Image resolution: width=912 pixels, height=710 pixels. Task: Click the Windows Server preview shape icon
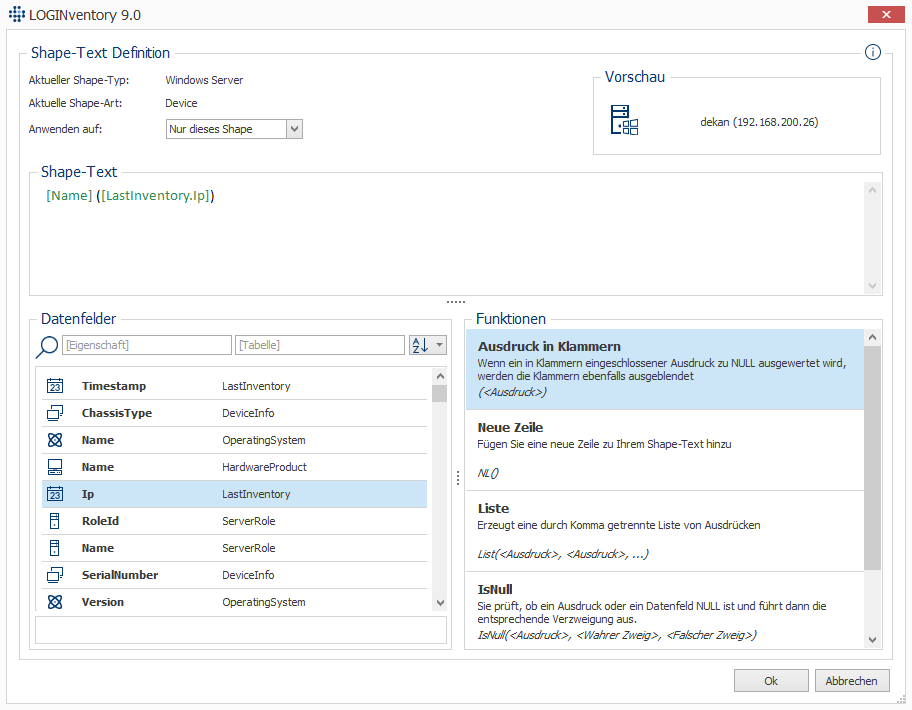tap(624, 120)
